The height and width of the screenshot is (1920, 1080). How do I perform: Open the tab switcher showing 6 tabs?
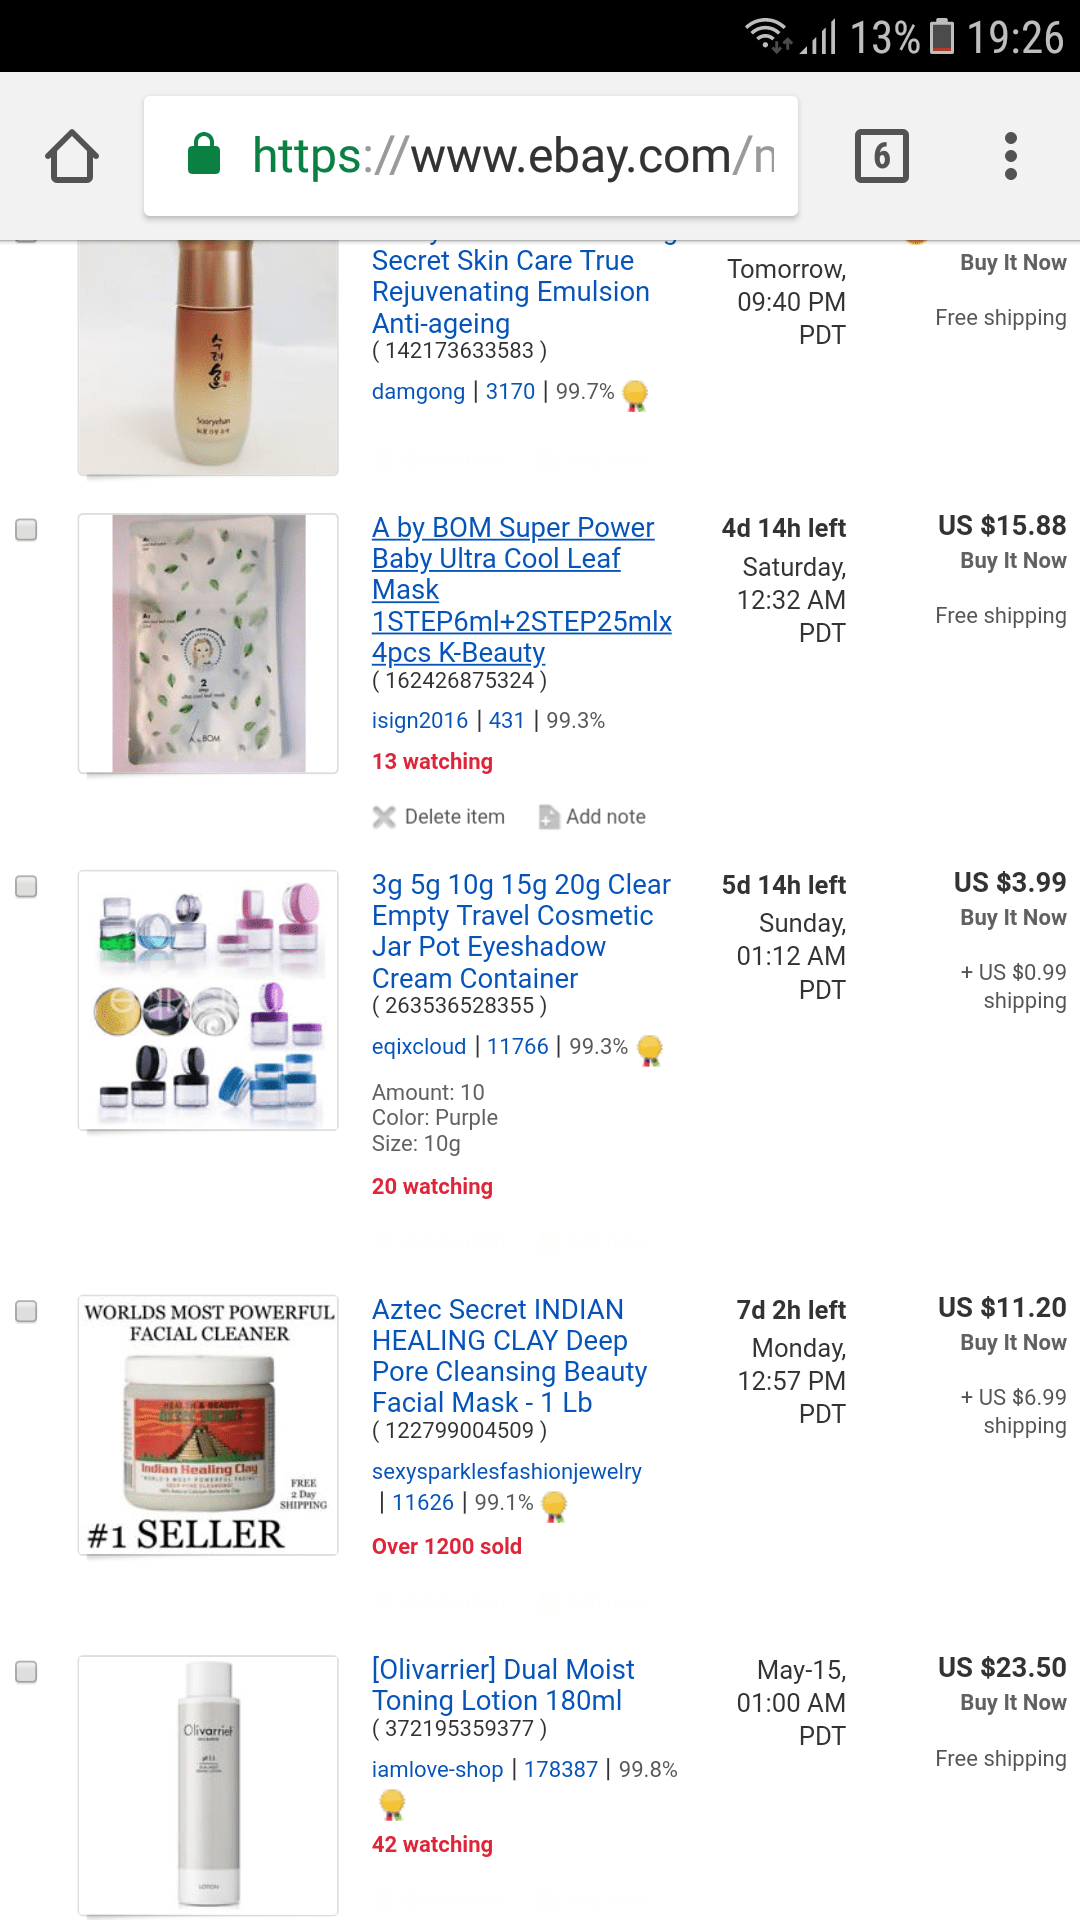tap(881, 156)
